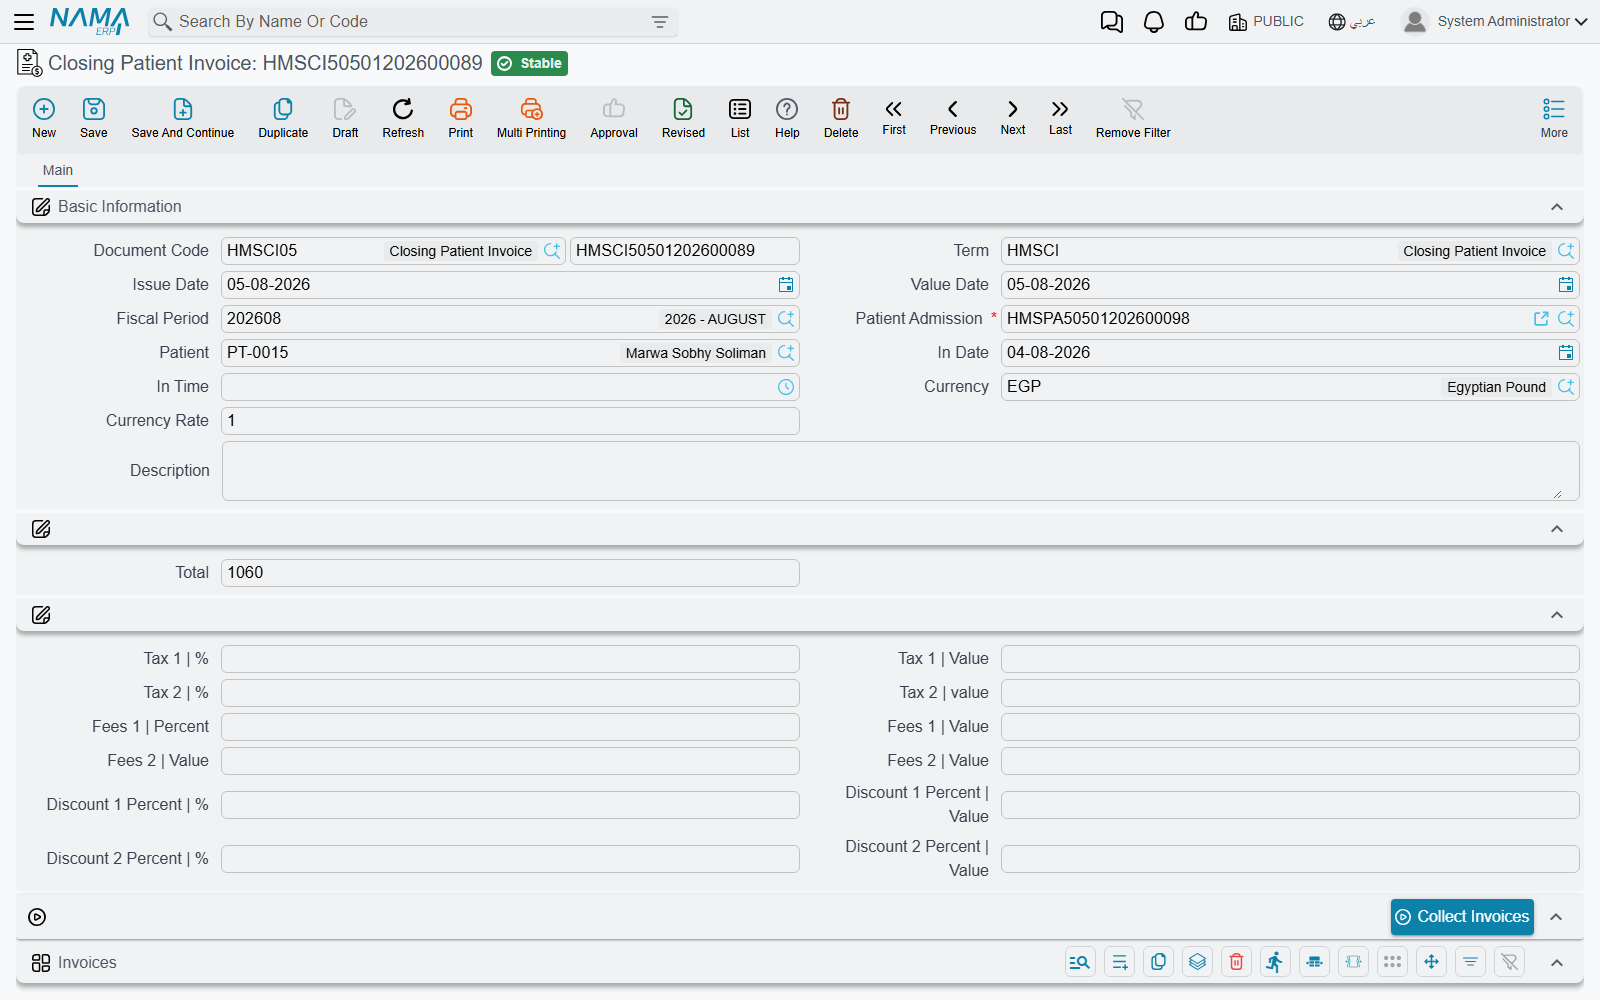Viewport: 1600px width, 1000px height.
Task: Click the thumbs-up icon in header
Action: [1196, 21]
